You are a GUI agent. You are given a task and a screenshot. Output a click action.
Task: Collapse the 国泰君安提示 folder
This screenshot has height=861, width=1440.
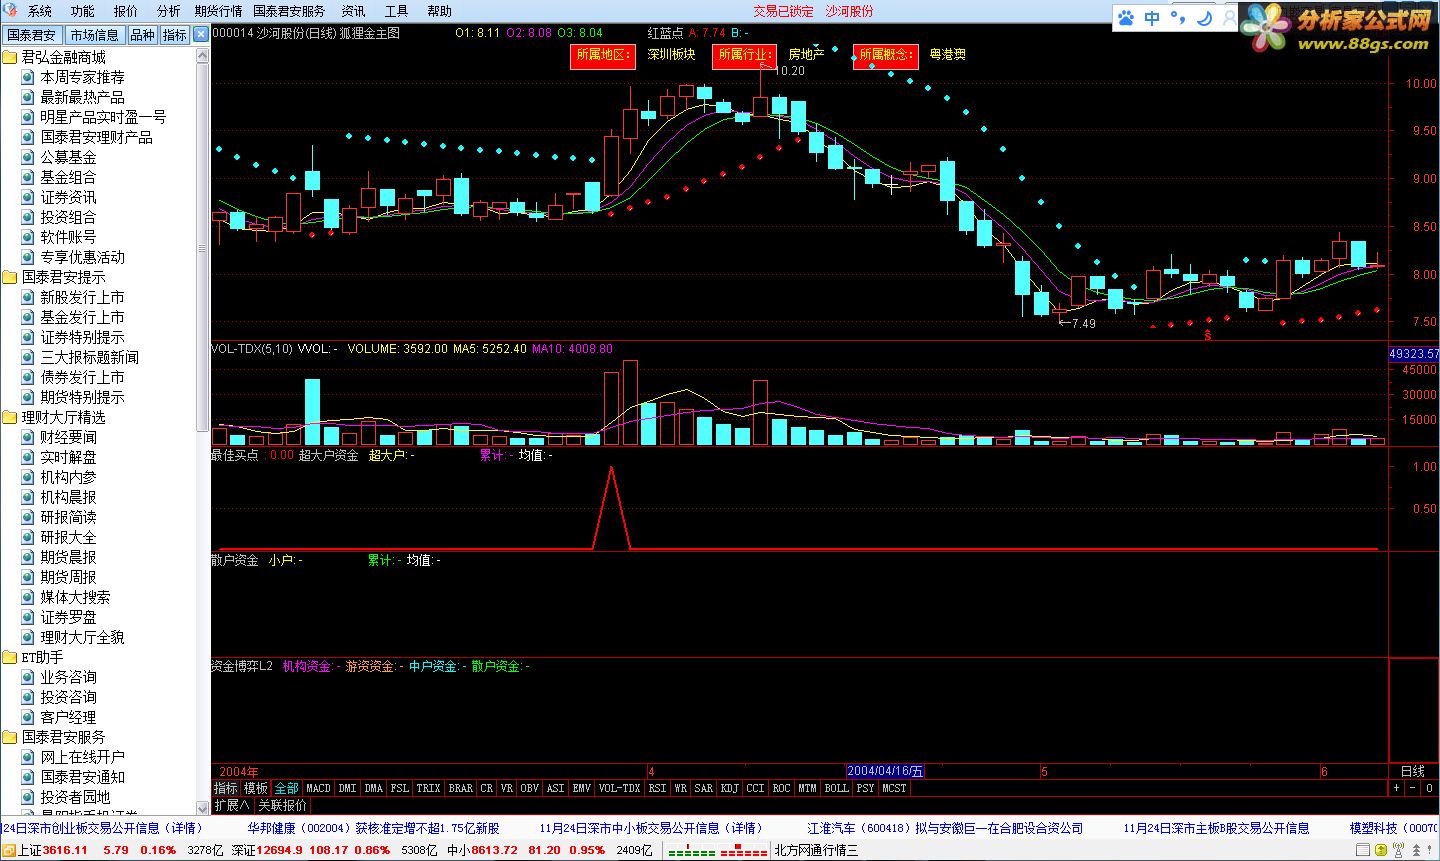pos(10,277)
